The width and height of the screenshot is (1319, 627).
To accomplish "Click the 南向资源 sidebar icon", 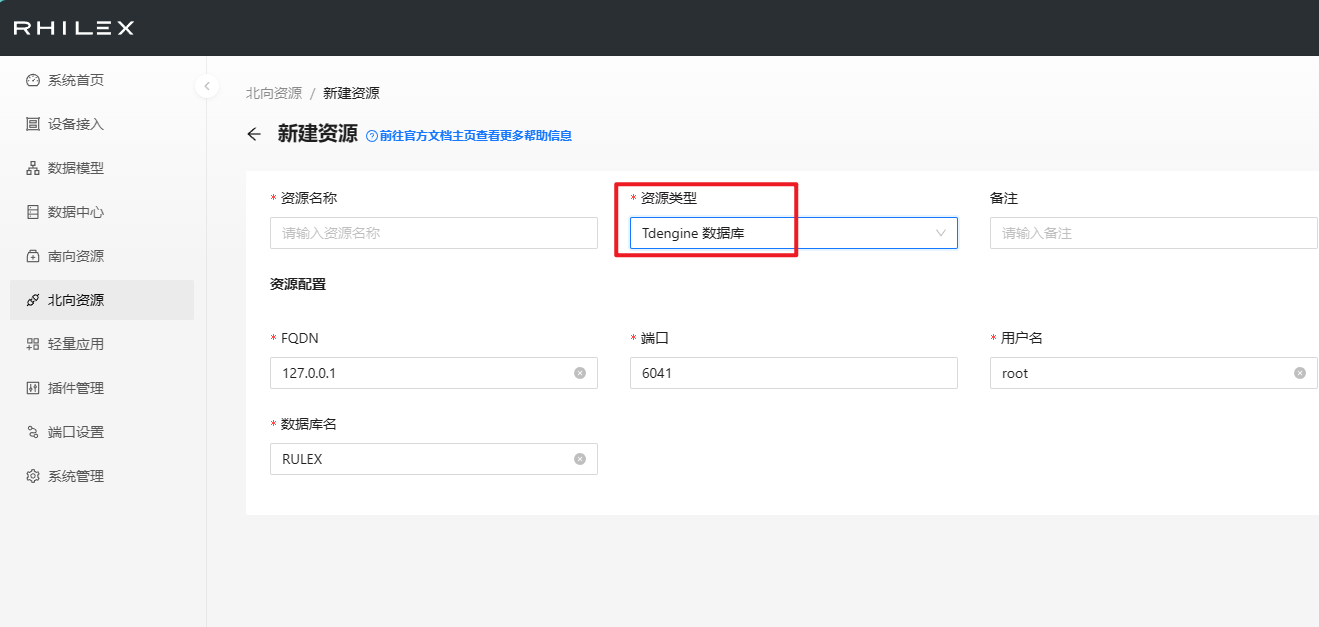I will (33, 256).
